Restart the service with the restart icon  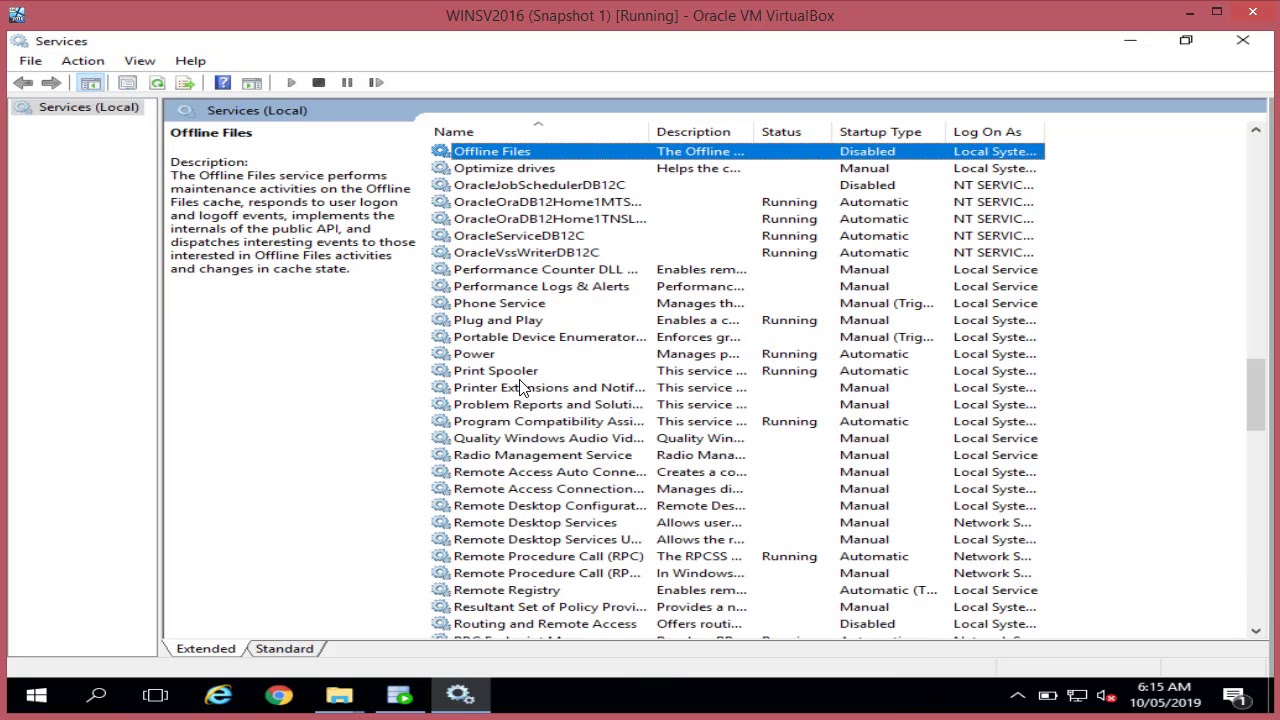click(376, 83)
